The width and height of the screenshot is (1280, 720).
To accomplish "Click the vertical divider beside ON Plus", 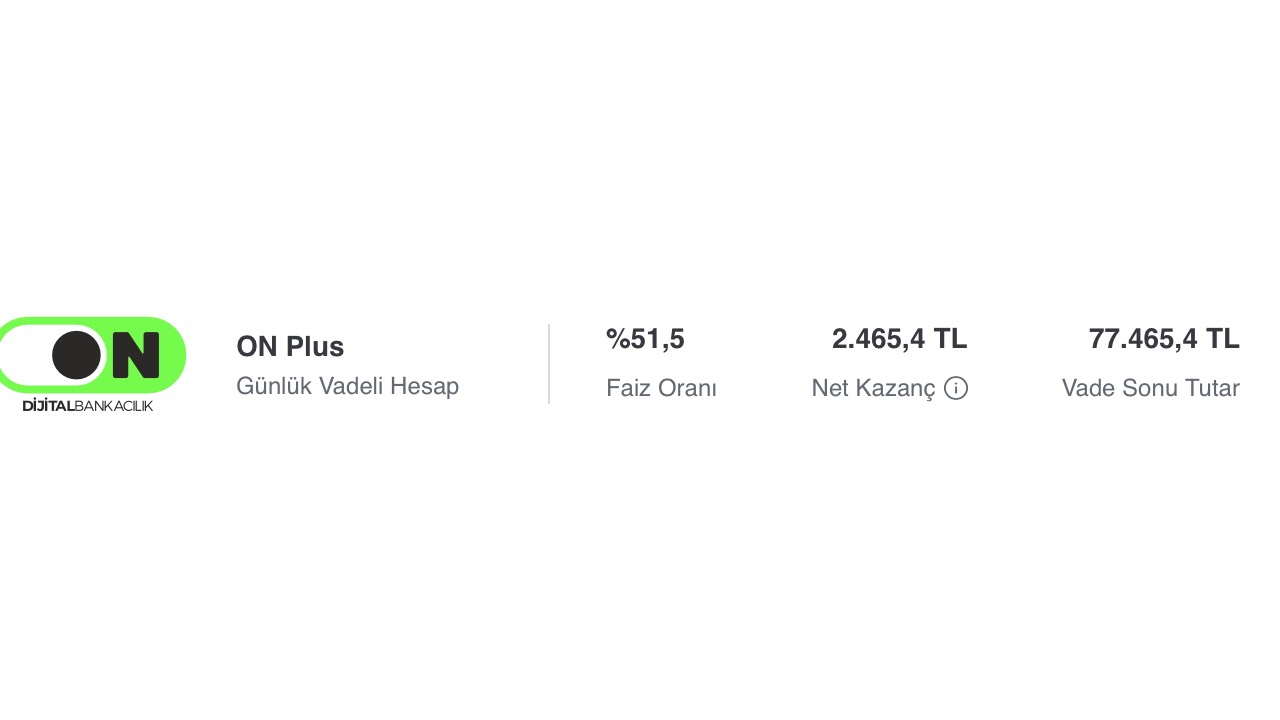I will pos(549,363).
